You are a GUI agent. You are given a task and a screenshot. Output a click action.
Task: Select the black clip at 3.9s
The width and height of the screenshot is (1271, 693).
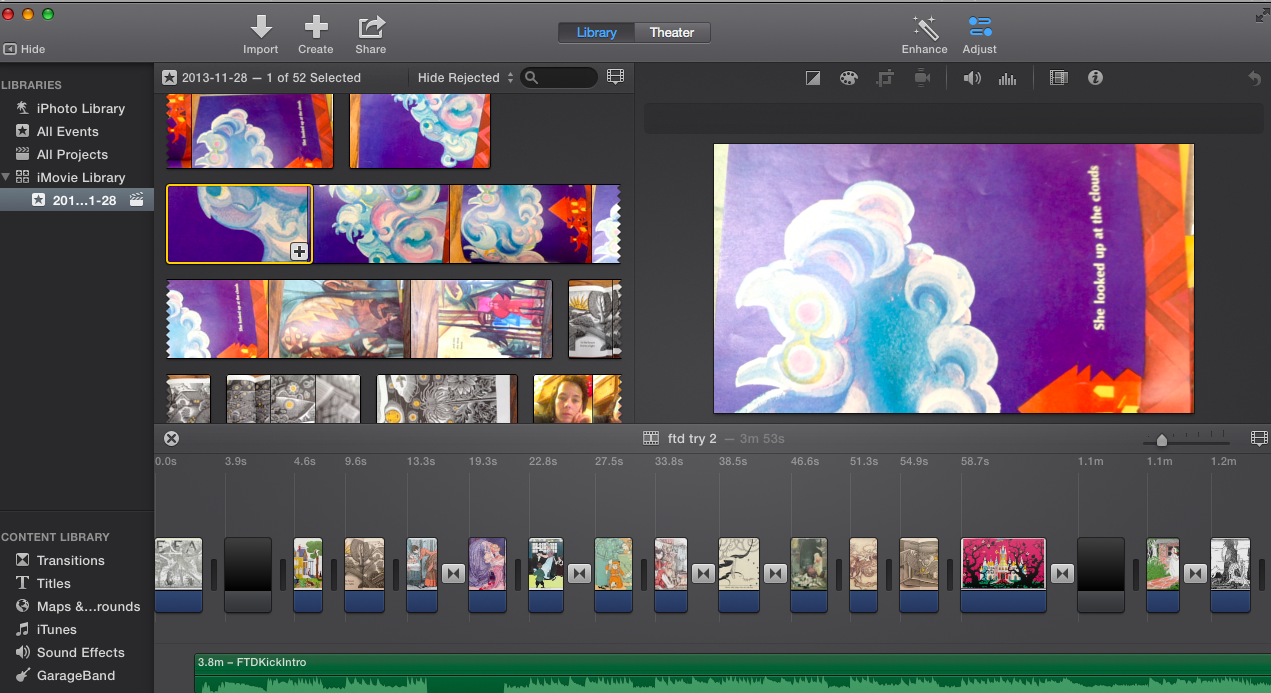pos(247,575)
